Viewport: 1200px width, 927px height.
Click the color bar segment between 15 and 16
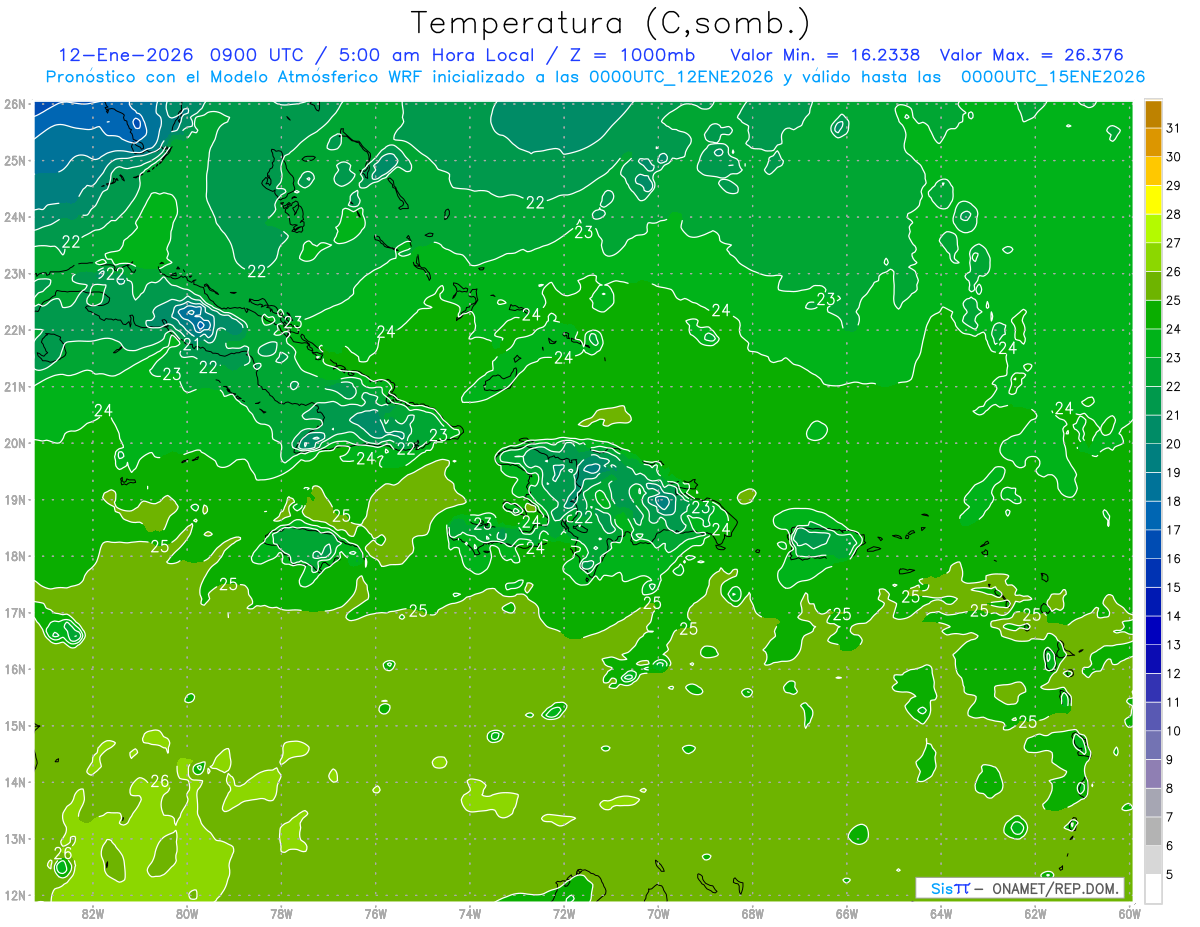point(1153,573)
